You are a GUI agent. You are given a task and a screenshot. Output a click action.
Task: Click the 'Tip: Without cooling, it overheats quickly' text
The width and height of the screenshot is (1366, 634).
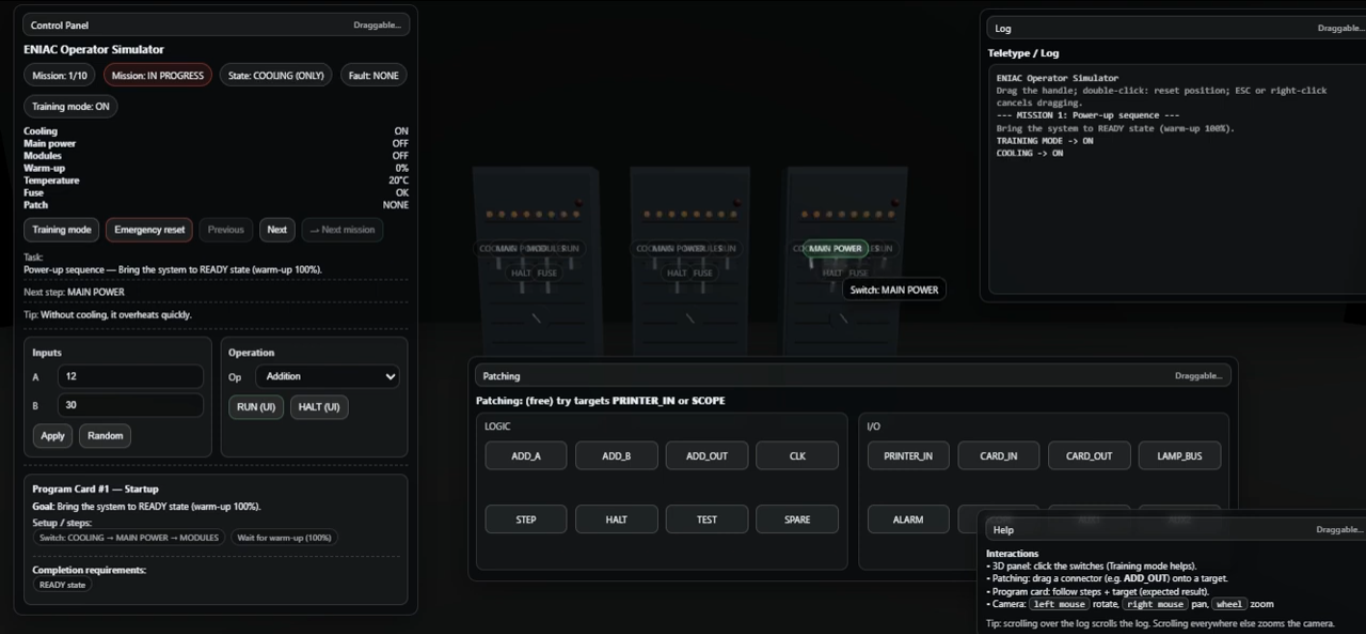[108, 315]
